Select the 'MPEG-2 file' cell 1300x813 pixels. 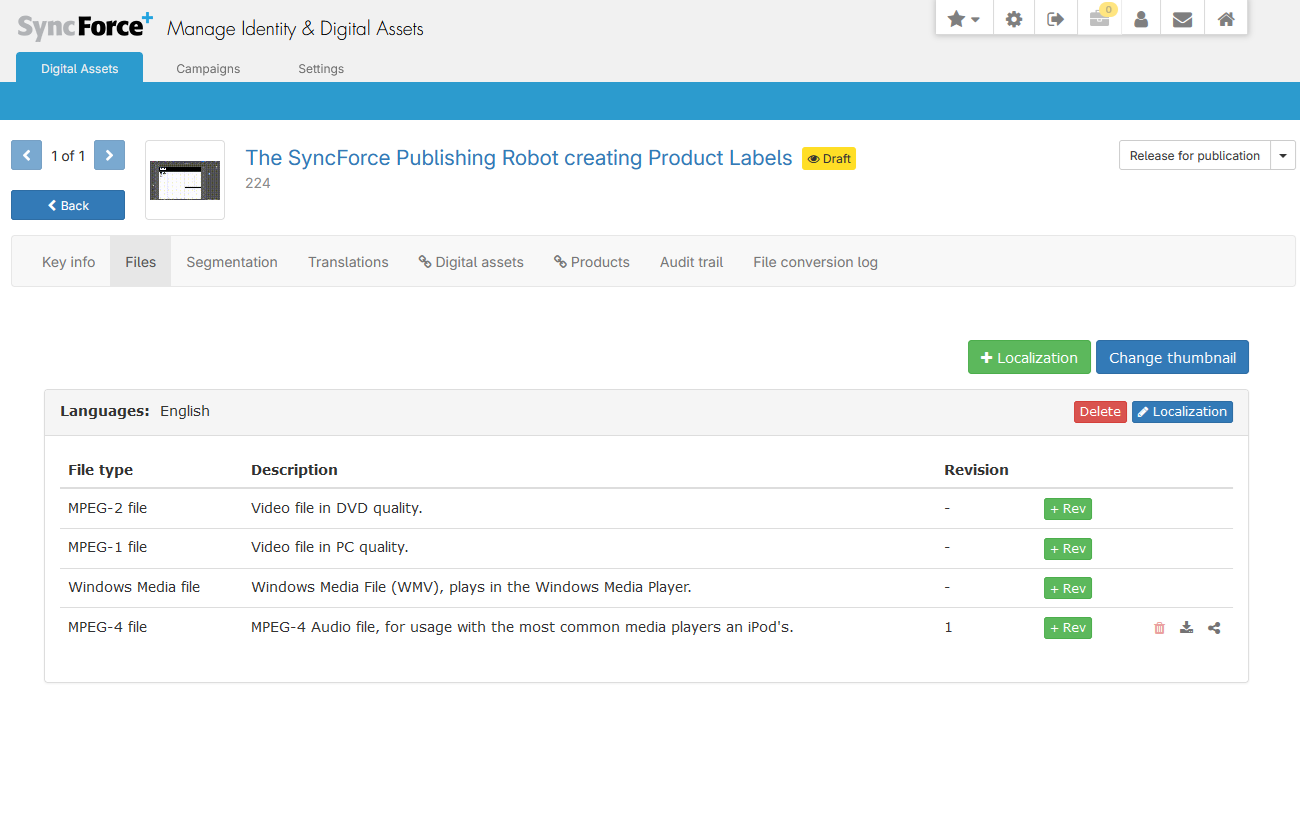click(x=107, y=508)
